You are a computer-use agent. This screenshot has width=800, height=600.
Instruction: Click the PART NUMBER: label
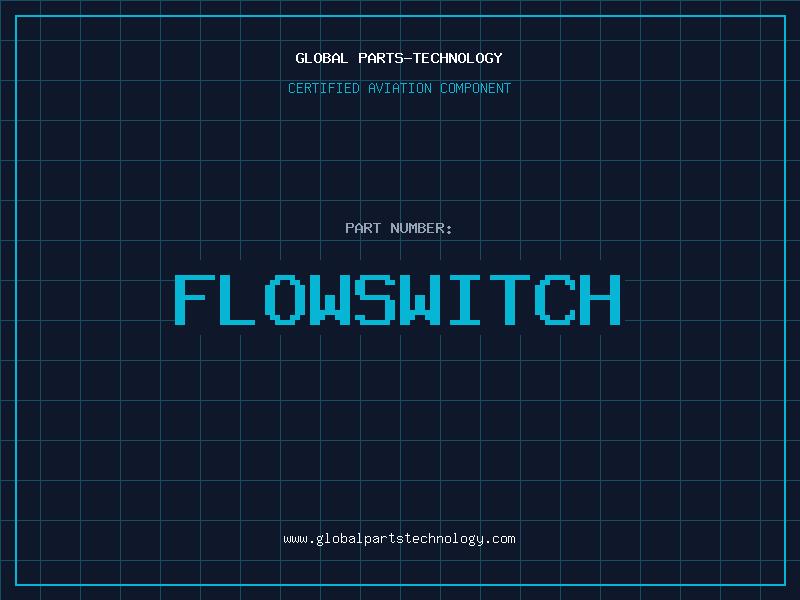(x=399, y=228)
